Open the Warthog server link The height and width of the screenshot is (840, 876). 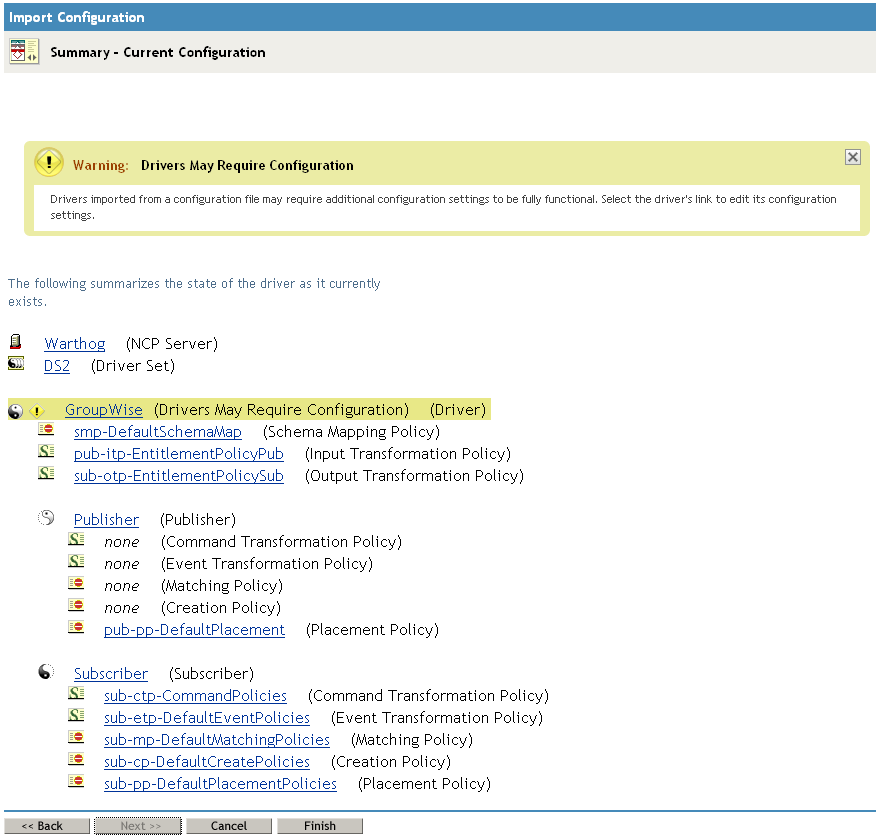(x=75, y=343)
